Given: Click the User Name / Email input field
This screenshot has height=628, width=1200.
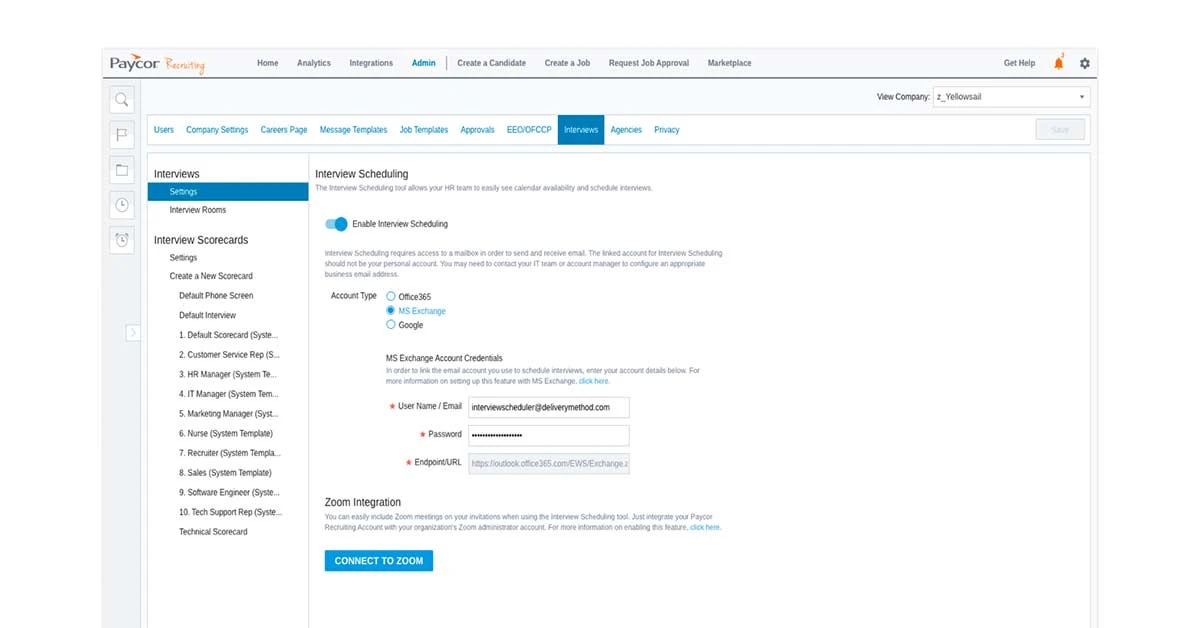Looking at the screenshot, I should pyautogui.click(x=548, y=407).
